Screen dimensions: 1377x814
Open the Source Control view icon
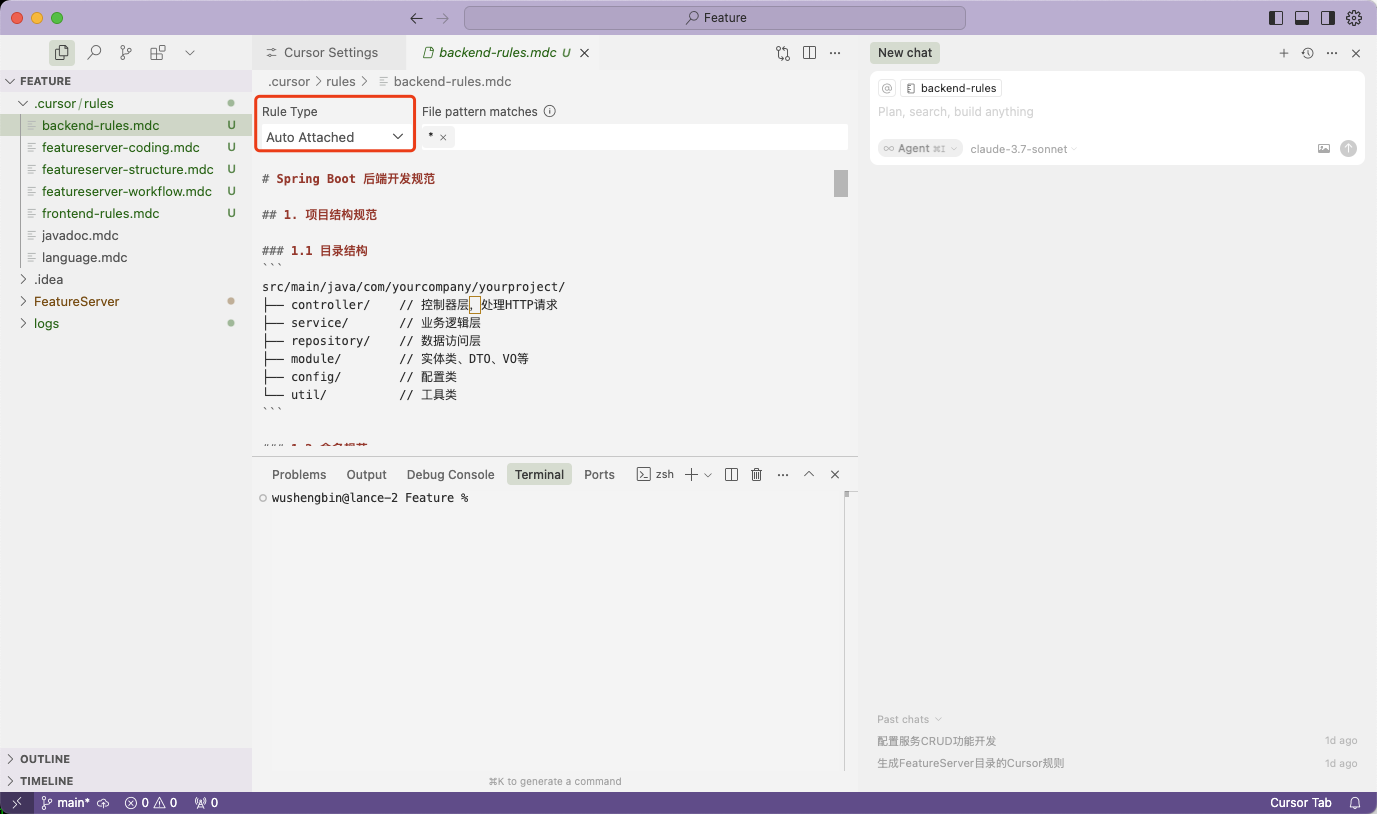coord(125,52)
